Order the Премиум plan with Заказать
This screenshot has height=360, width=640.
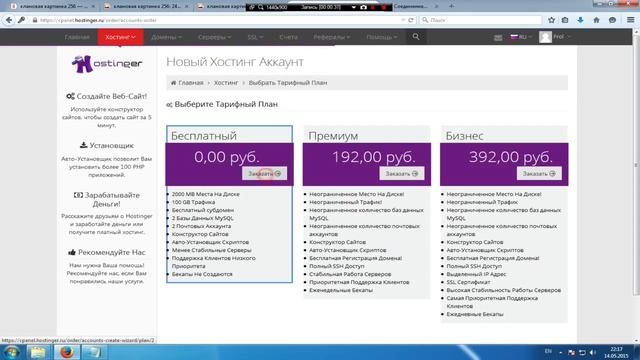(402, 173)
